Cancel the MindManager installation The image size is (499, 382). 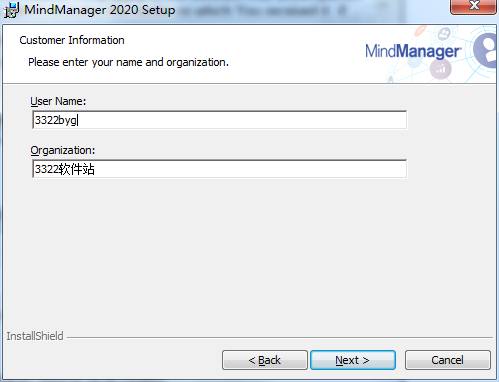pyautogui.click(x=448, y=360)
